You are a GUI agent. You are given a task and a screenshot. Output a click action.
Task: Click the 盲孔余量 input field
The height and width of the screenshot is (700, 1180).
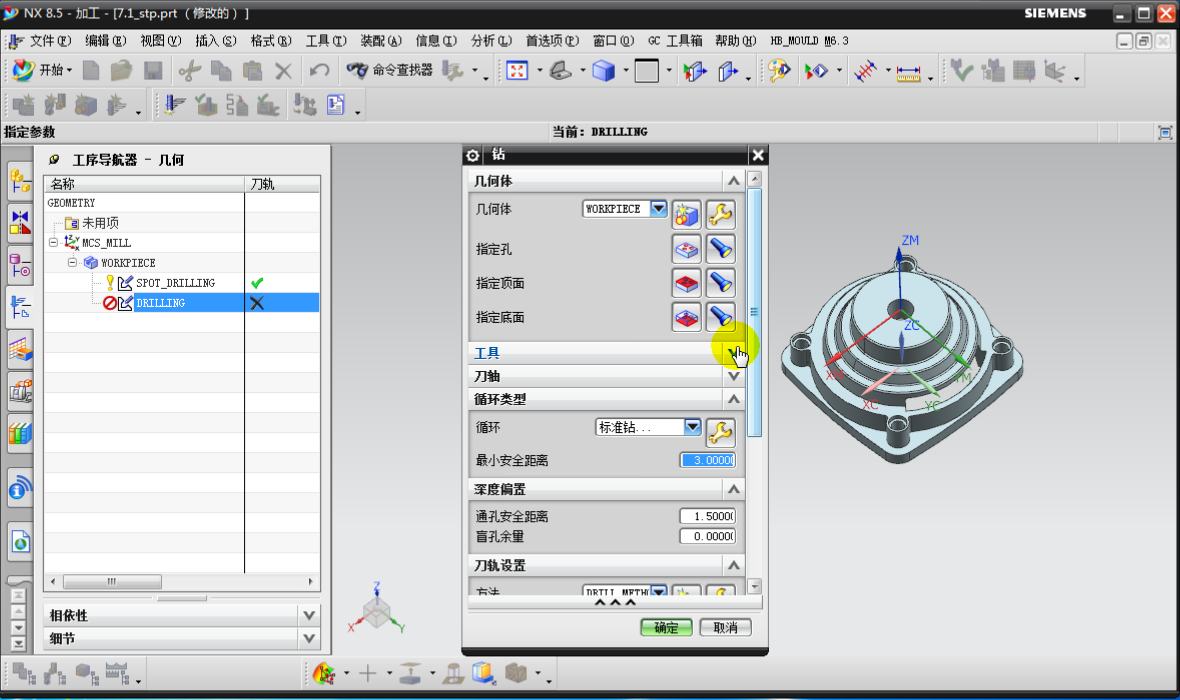[x=708, y=537]
